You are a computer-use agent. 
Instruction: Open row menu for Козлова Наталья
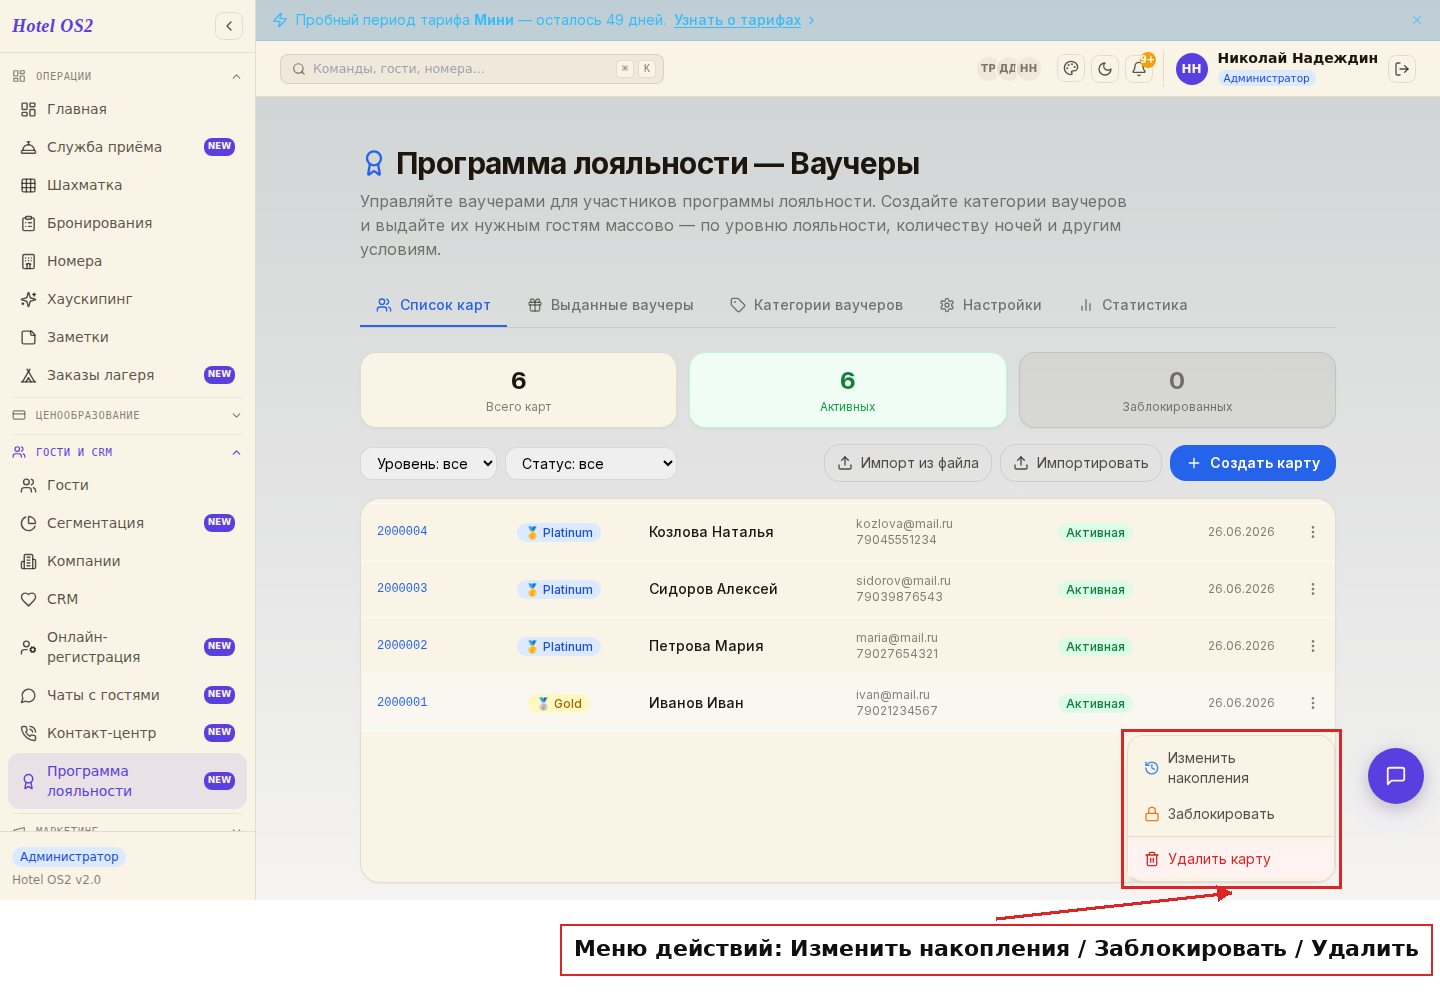pos(1313,532)
